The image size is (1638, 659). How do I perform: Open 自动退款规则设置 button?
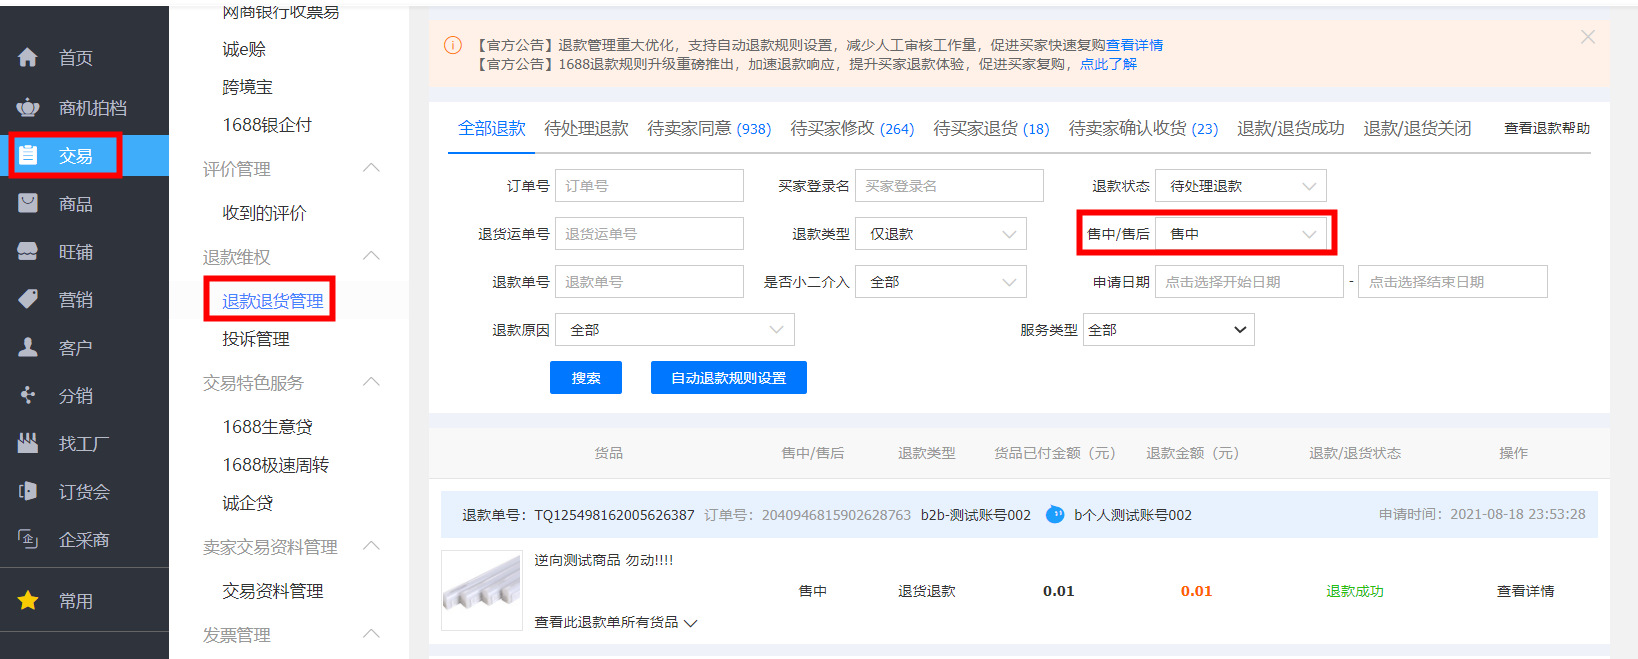click(728, 378)
